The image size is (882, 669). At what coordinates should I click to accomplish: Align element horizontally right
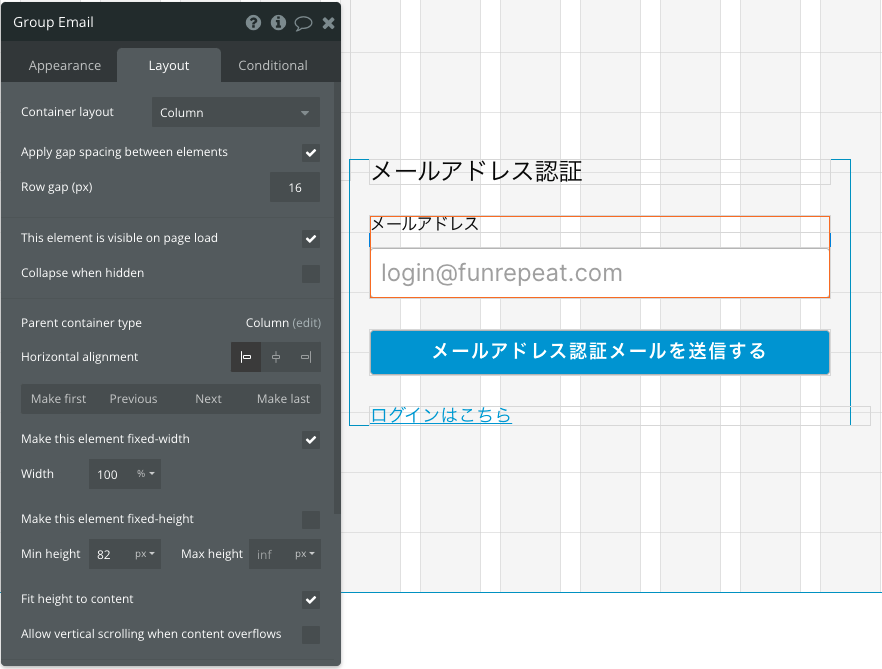coord(305,357)
